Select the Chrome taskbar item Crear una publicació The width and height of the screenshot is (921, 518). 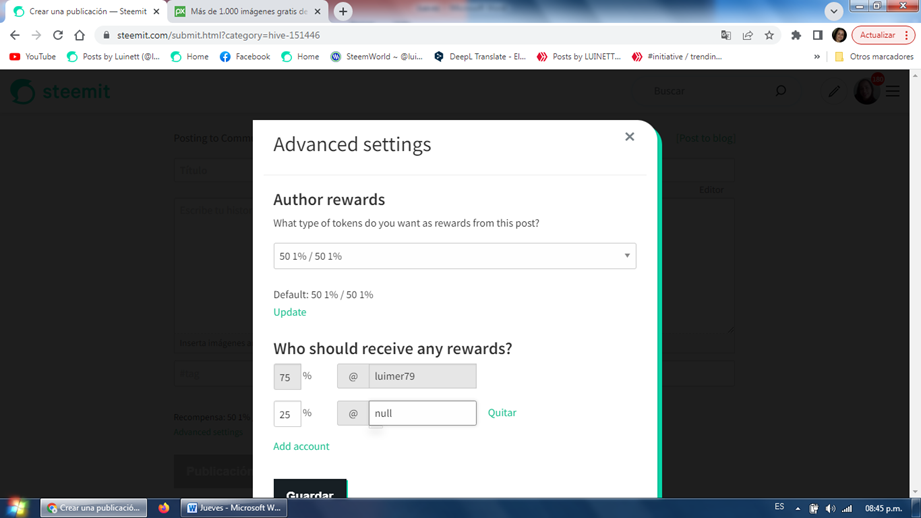coord(93,508)
